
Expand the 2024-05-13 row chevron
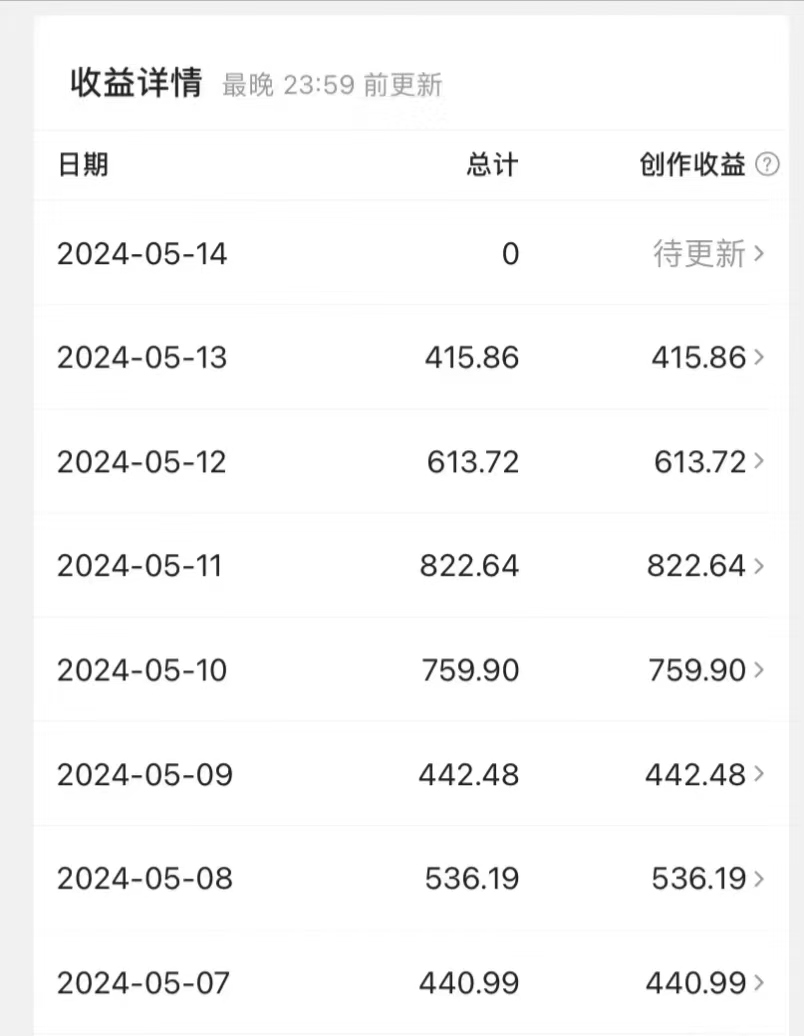point(759,358)
